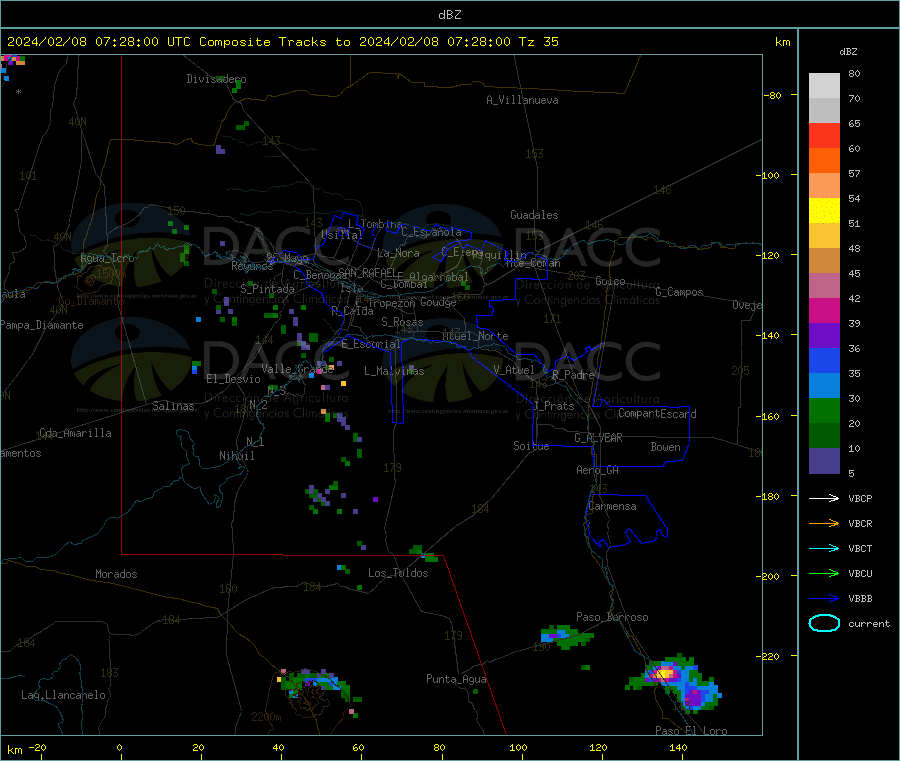Screen dimensions: 900x761
Task: Click the 'Aero_GA' map label
Action: point(598,470)
